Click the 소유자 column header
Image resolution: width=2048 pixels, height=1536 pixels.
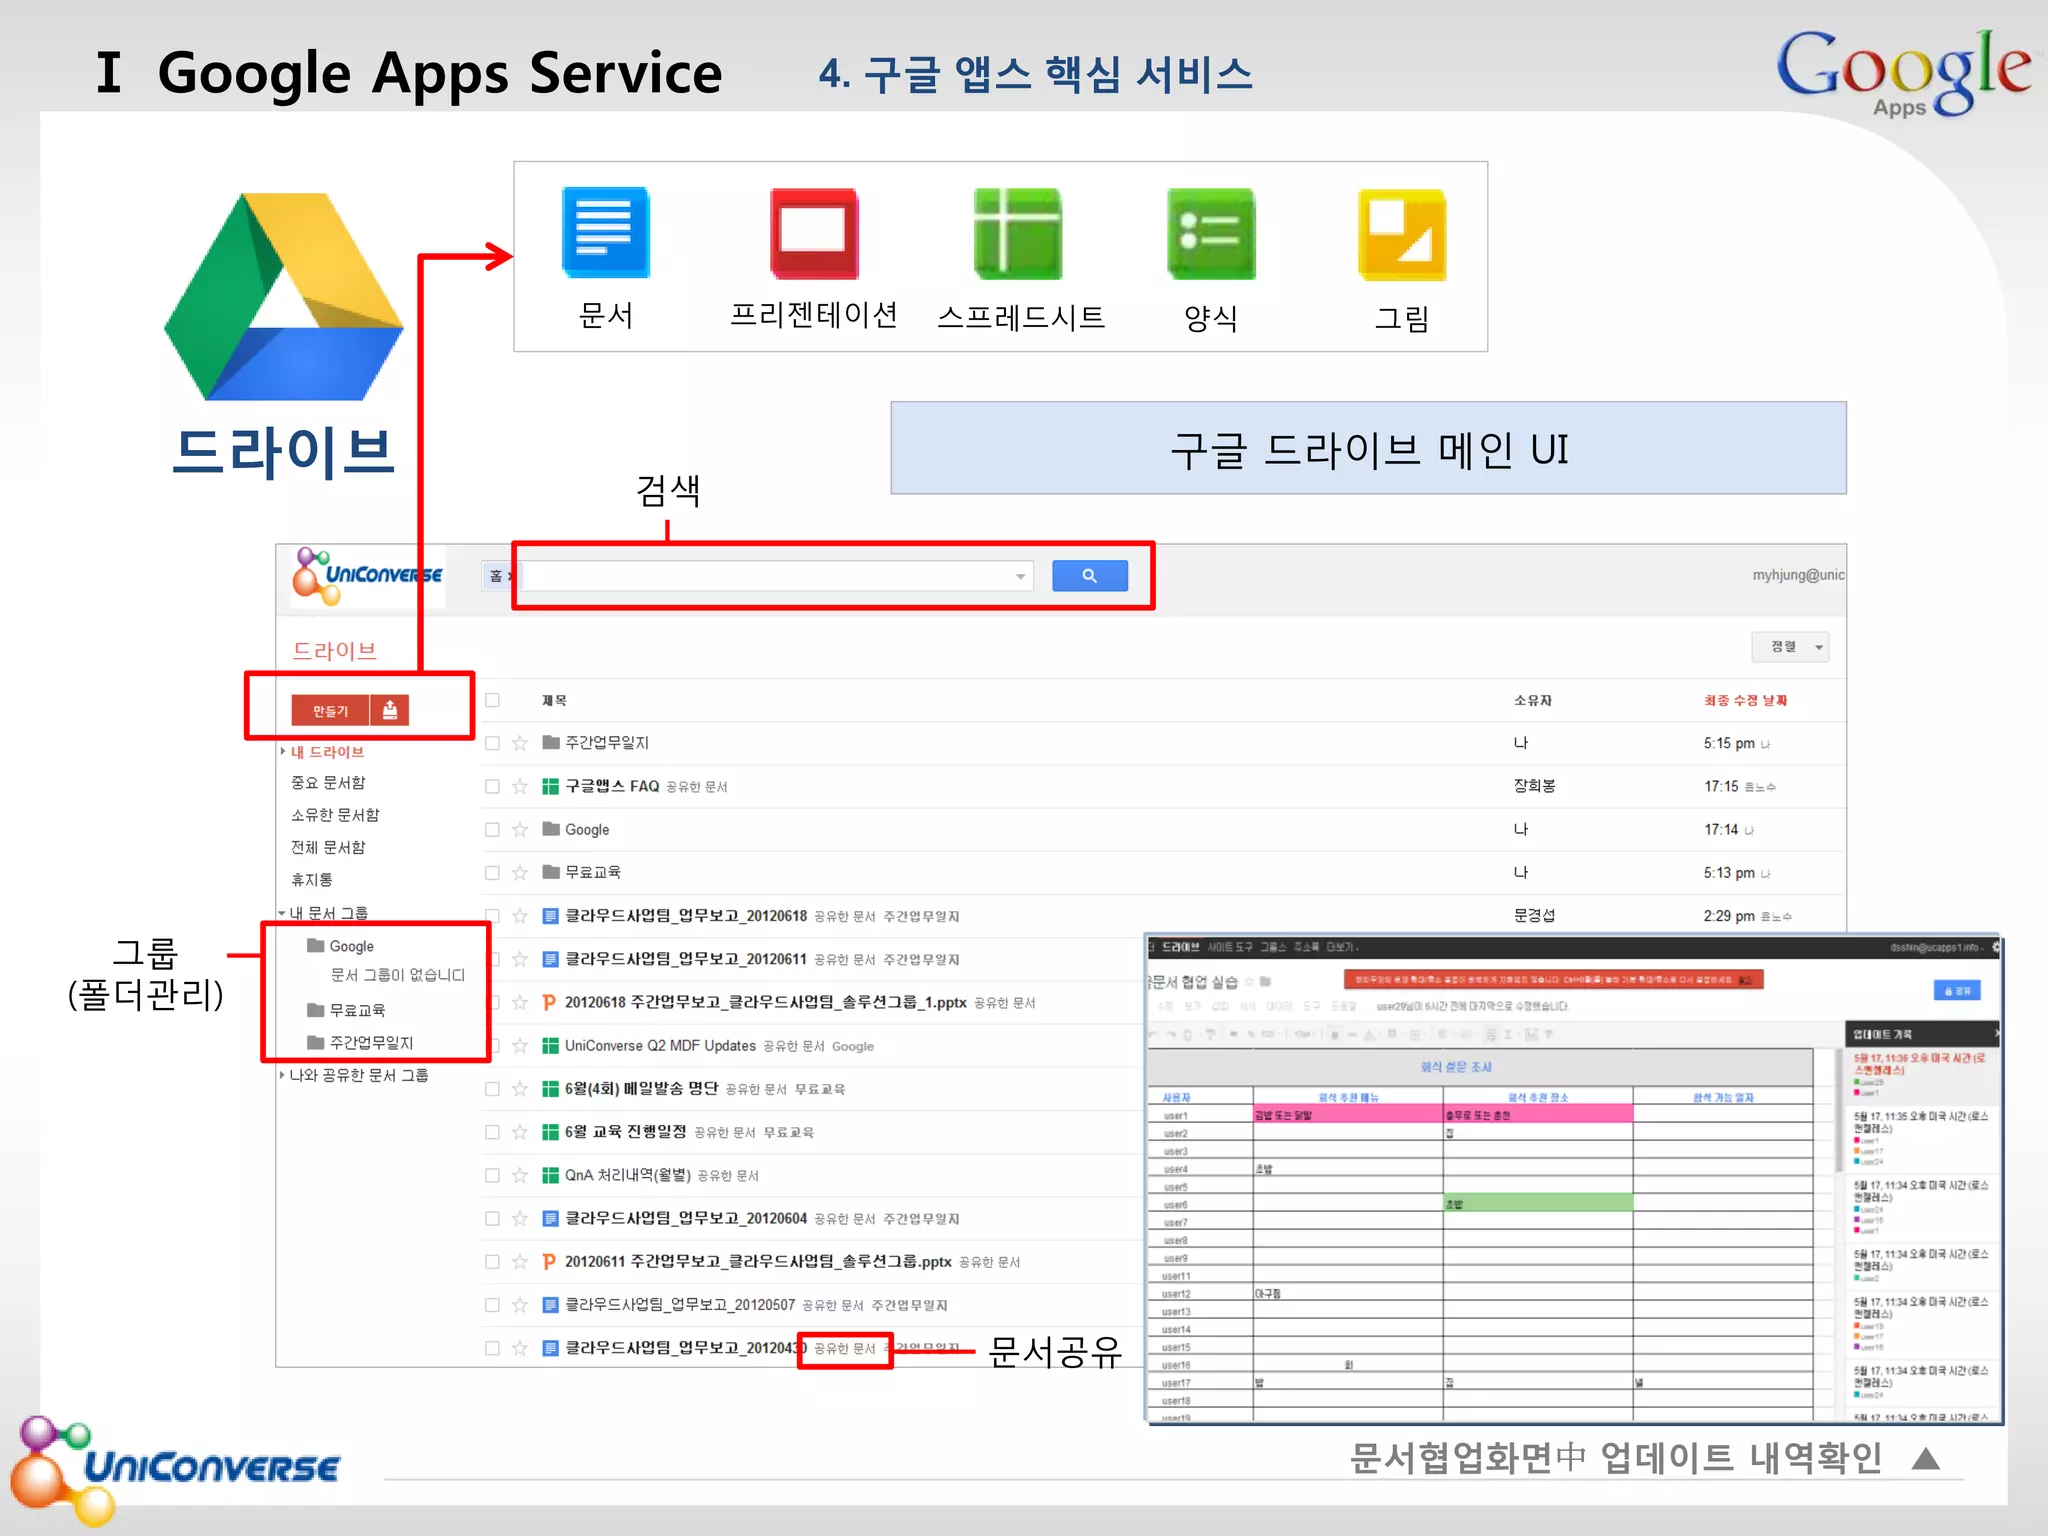point(1532,700)
